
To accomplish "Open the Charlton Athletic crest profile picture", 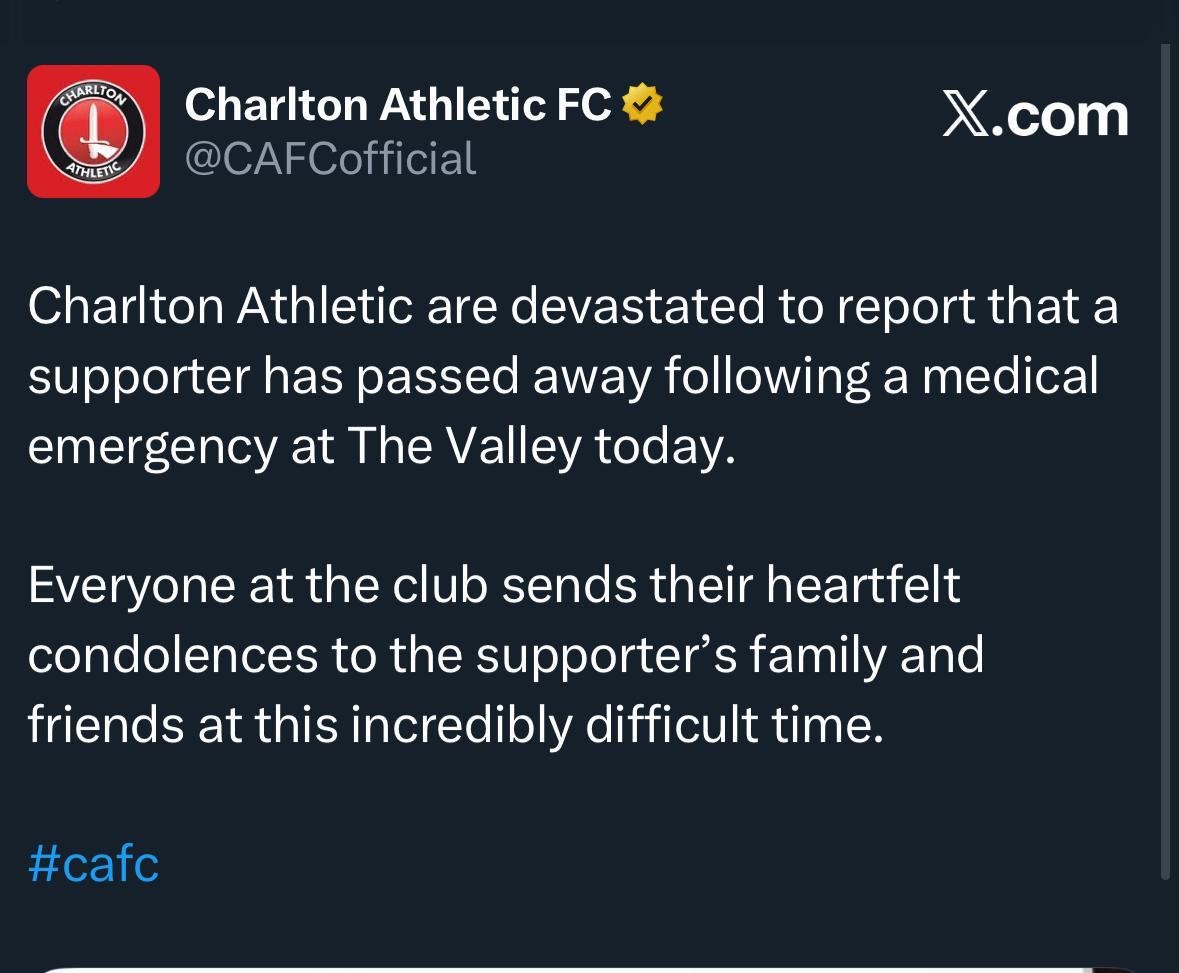I will pos(93,131).
